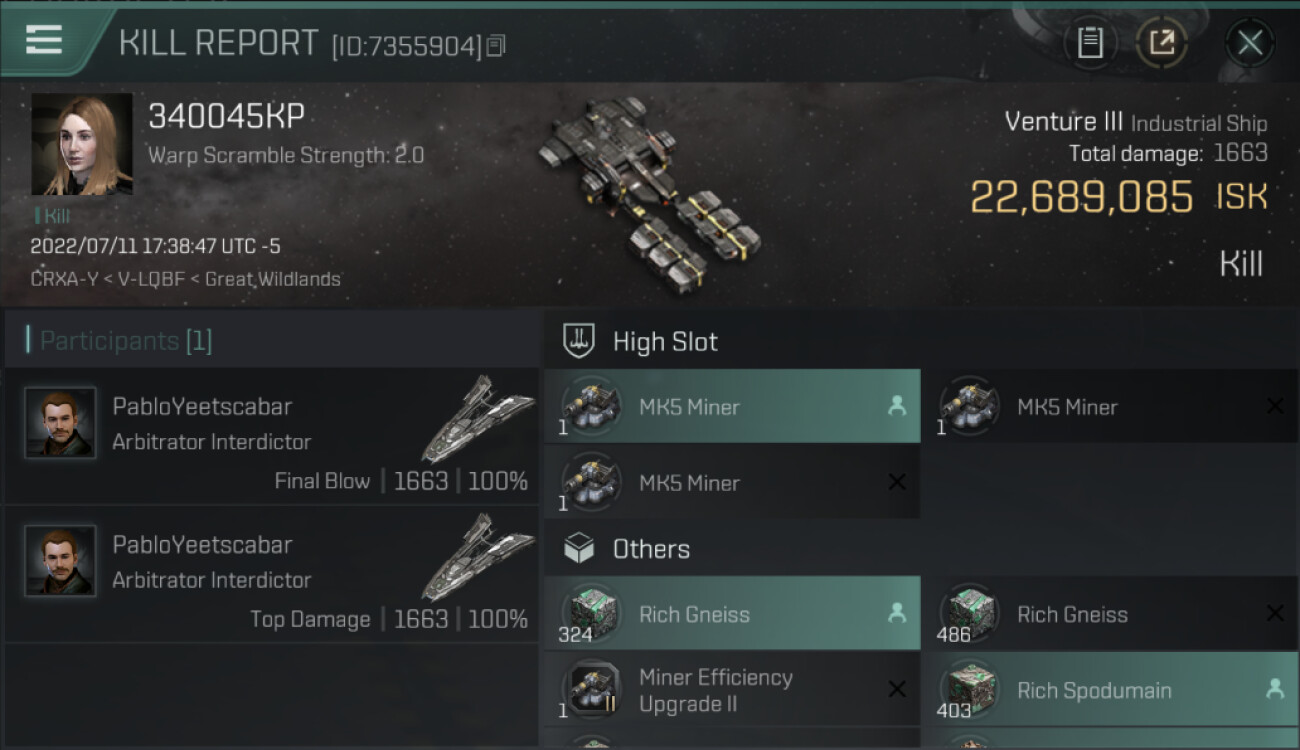The width and height of the screenshot is (1300, 750).
Task: Click the Final Blow Arbitrator Interdictor ship icon
Action: point(478,418)
